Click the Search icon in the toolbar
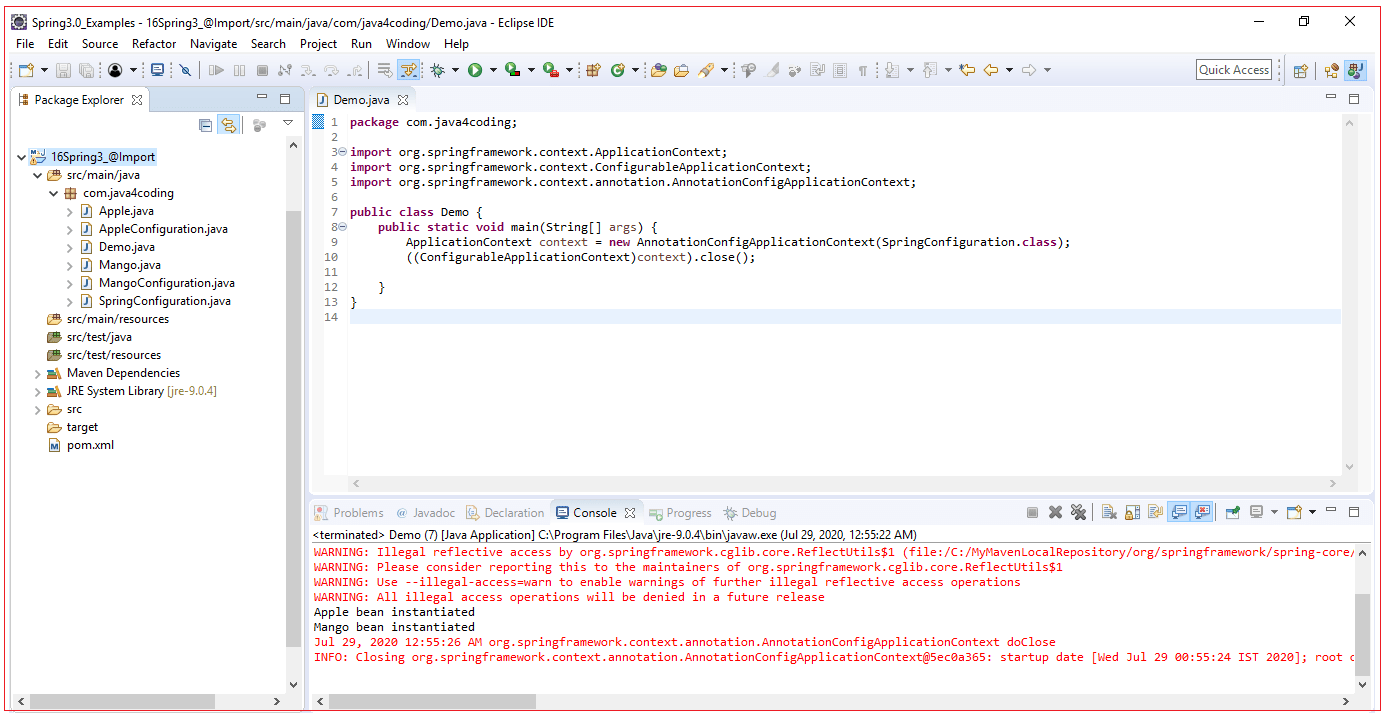Image resolution: width=1385 pixels, height=715 pixels. click(x=705, y=69)
